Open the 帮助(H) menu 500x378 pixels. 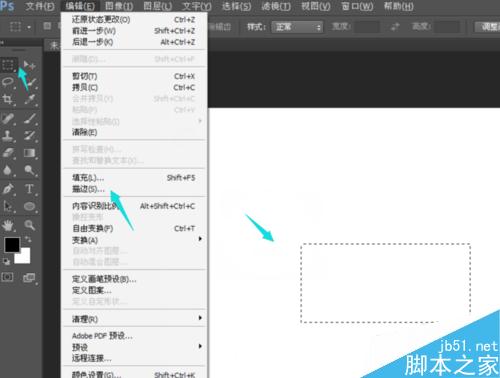coord(399,6)
